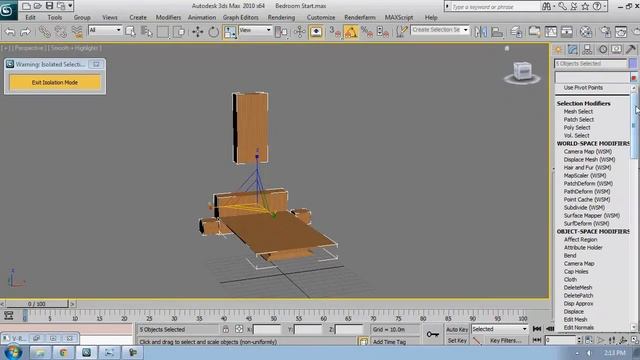The width and height of the screenshot is (640, 360).
Task: Select the Edit Mesh modifier
Action: (576, 320)
